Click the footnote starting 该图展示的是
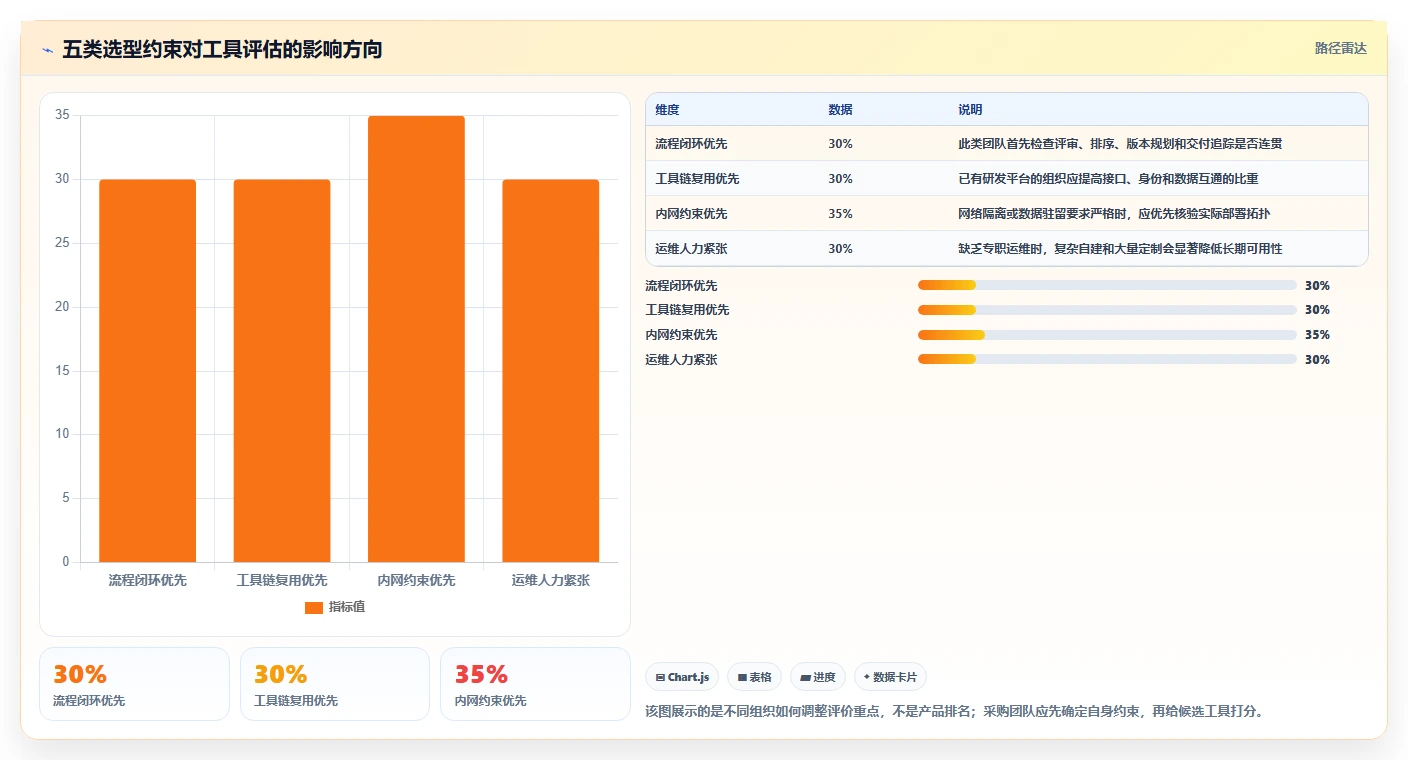Screen dimensions: 1408x760 [x=956, y=712]
